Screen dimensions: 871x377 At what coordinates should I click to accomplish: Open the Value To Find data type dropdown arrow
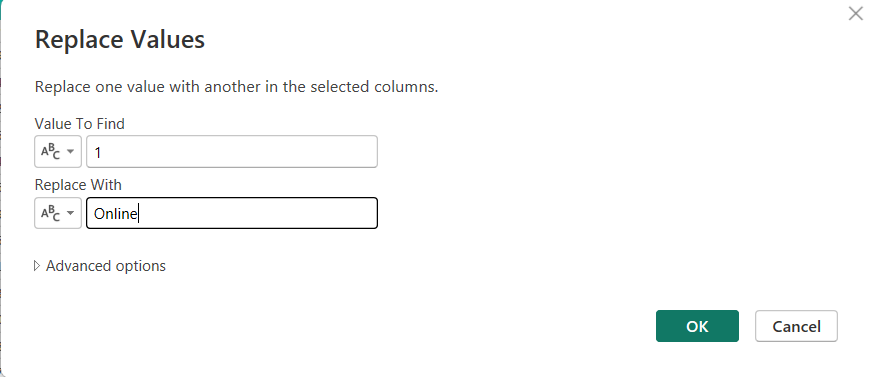[71, 152]
